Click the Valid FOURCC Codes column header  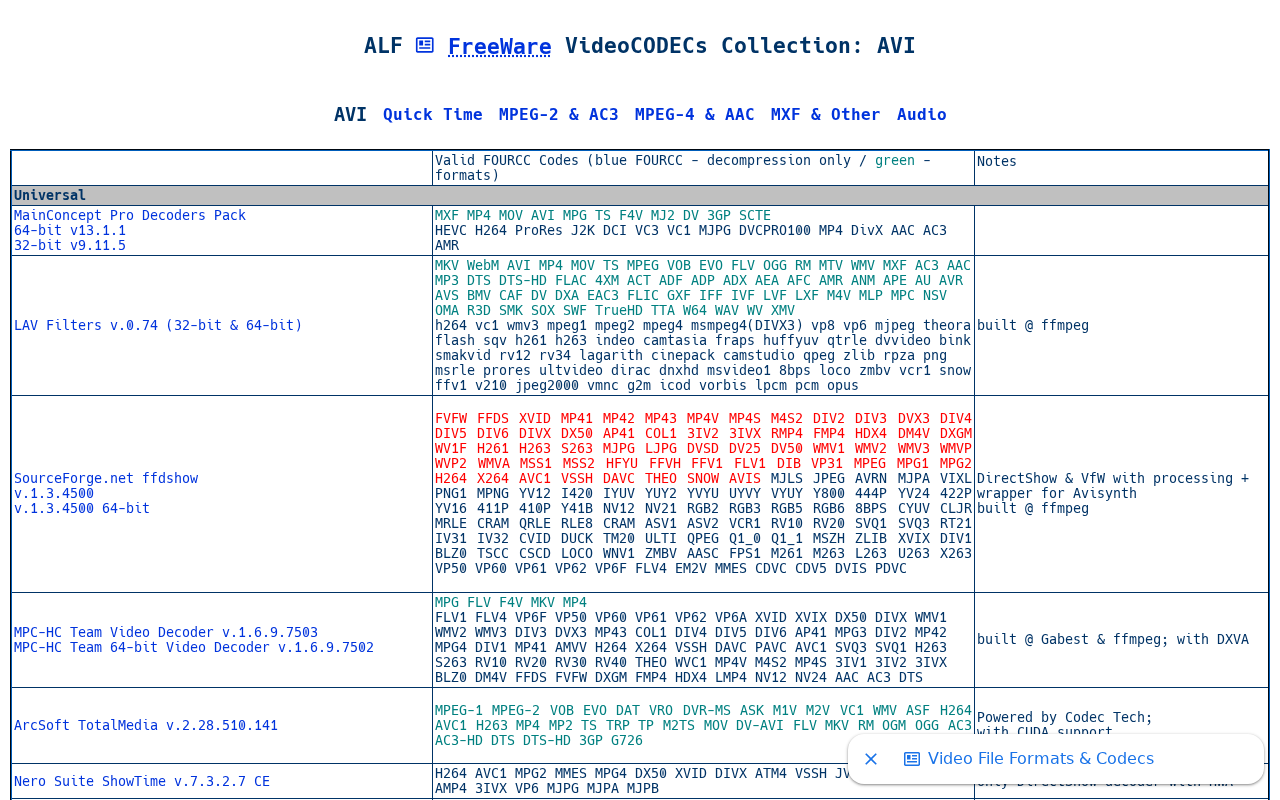[x=703, y=168]
